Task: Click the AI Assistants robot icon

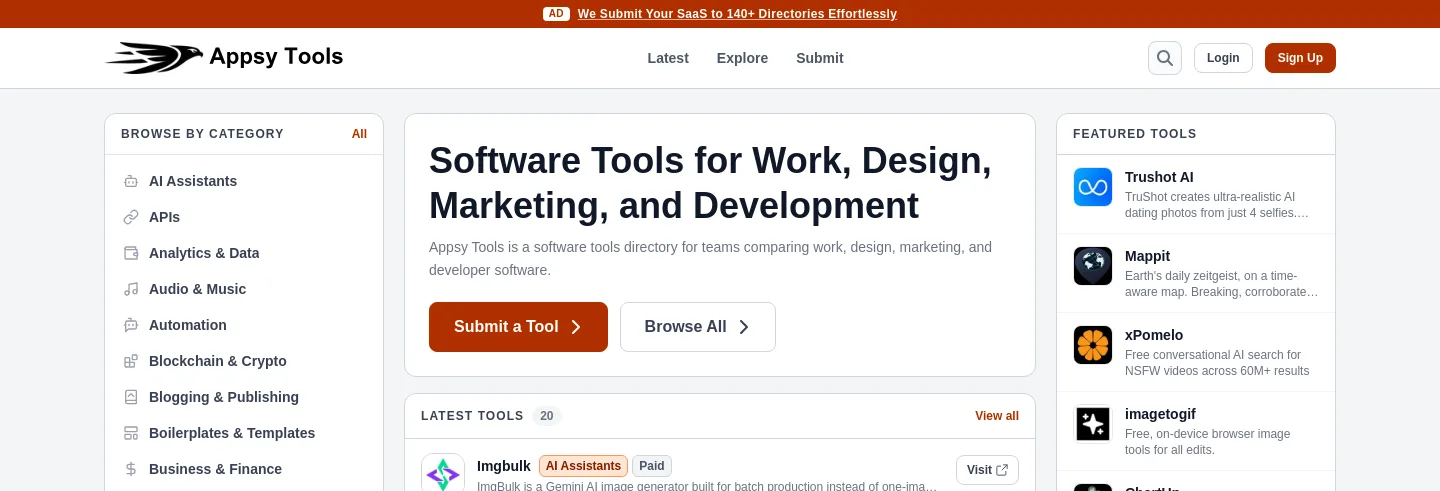Action: pyautogui.click(x=131, y=181)
